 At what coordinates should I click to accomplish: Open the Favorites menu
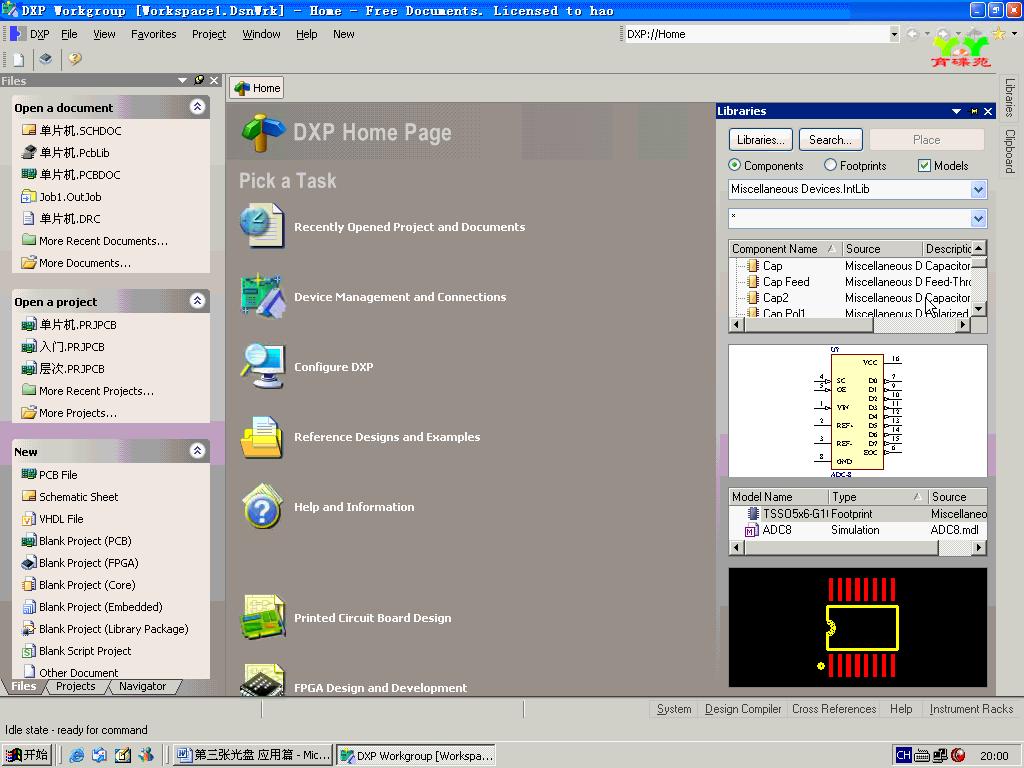[153, 34]
